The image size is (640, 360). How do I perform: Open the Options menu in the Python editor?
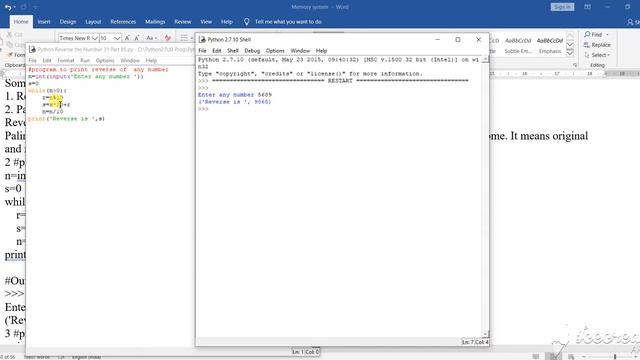tap(105, 60)
